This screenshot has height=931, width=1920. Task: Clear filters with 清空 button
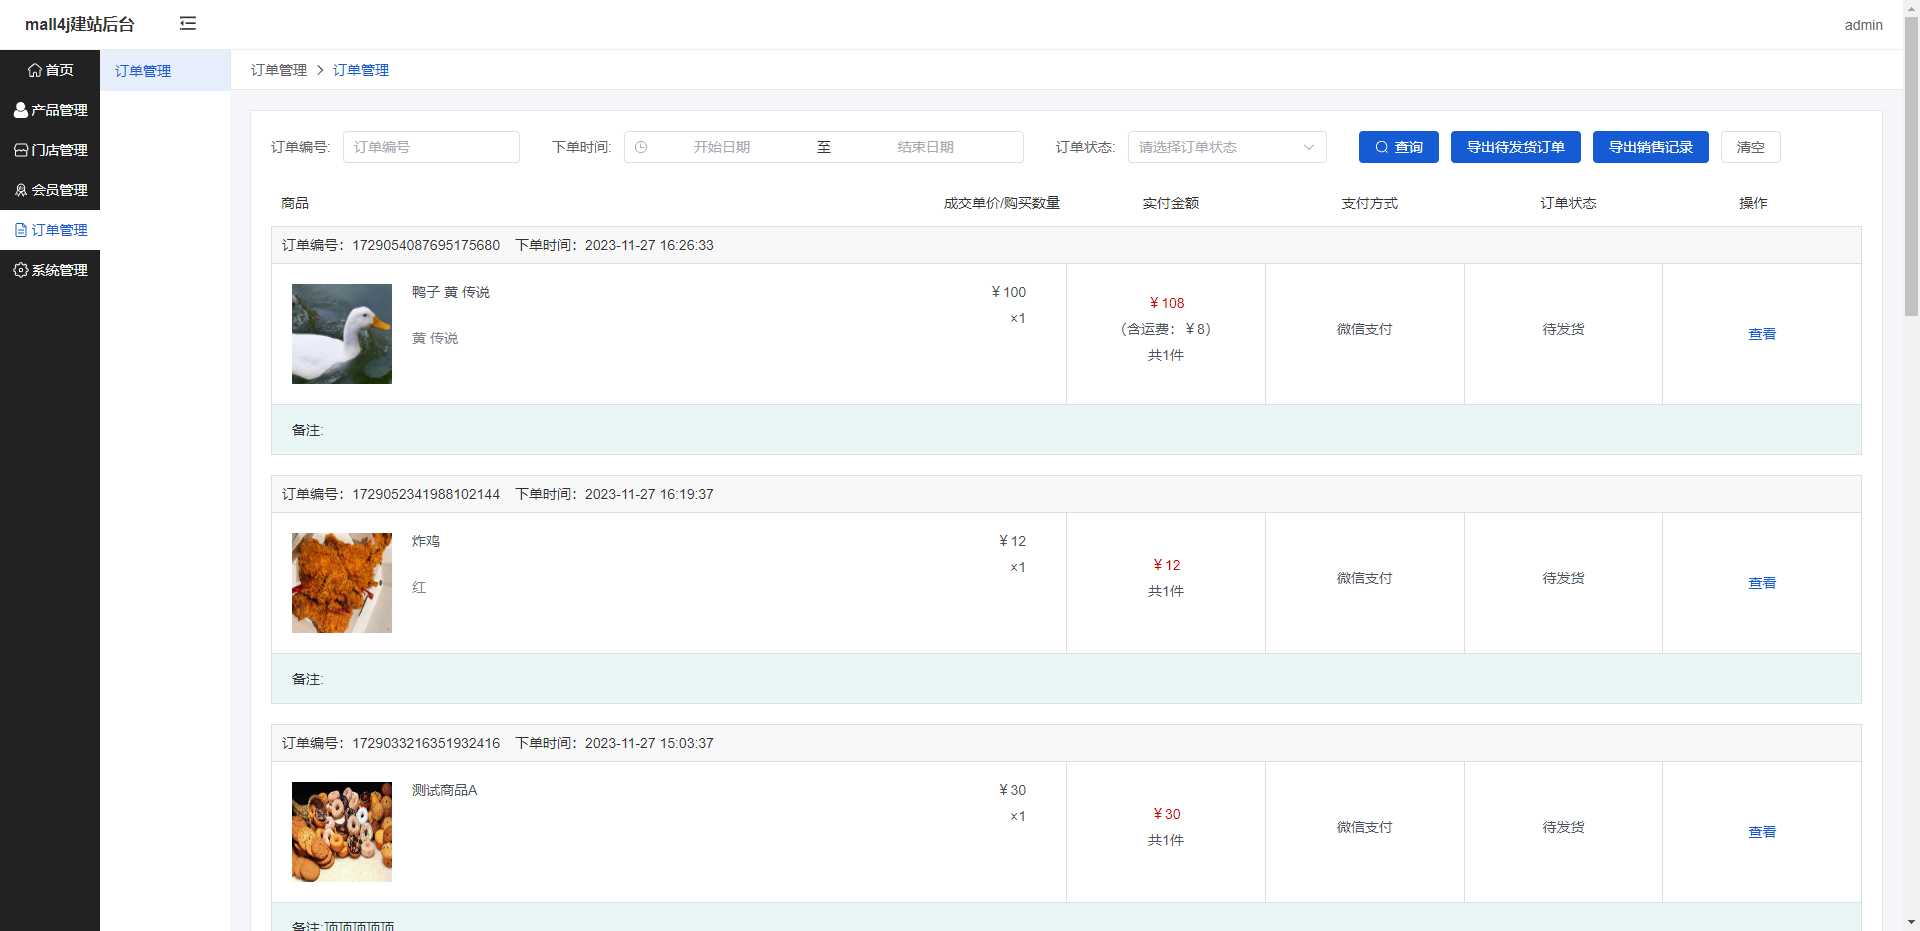(x=1750, y=147)
